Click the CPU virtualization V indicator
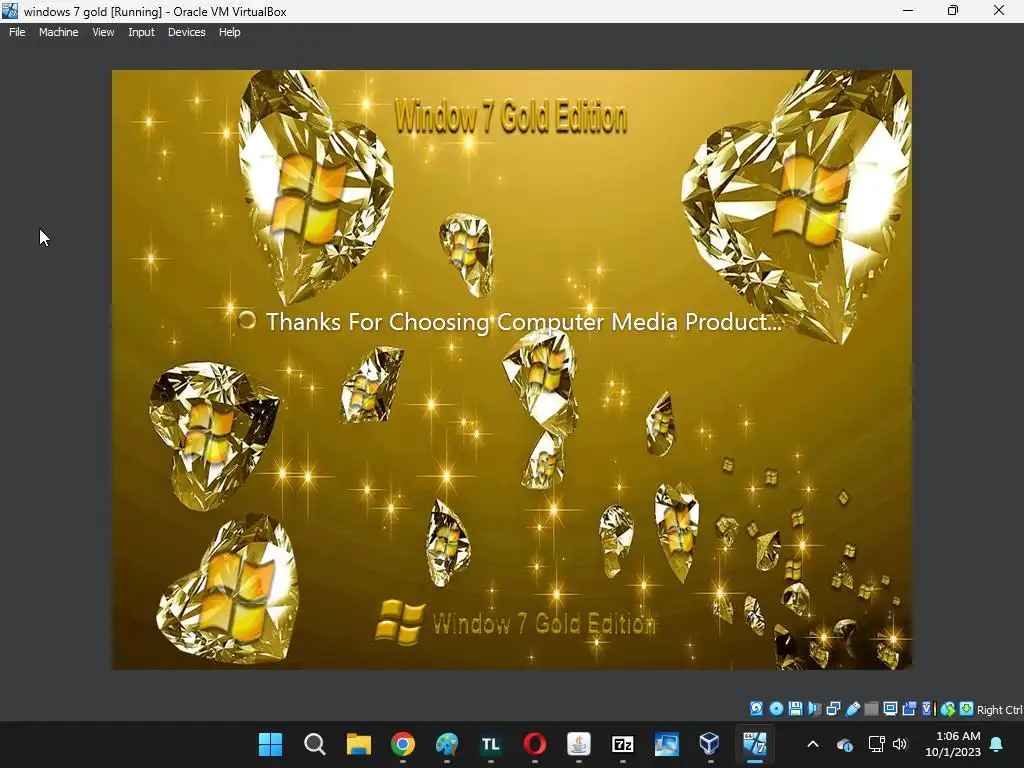The width and height of the screenshot is (1024, 768). [x=928, y=709]
